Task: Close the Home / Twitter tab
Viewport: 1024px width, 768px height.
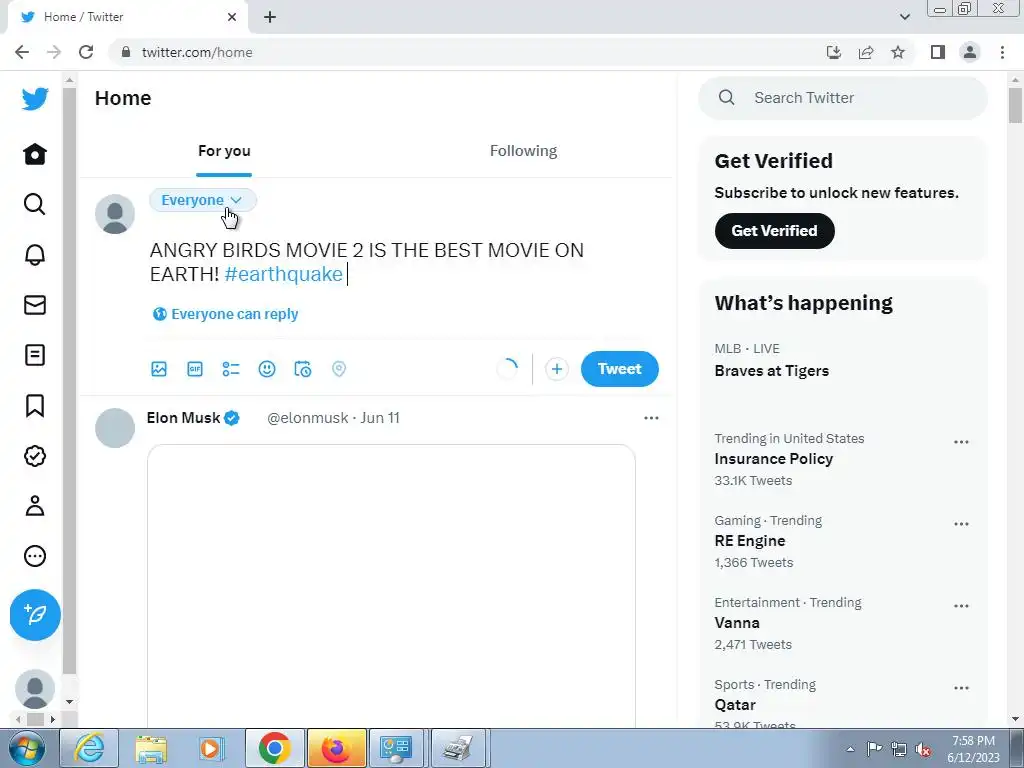Action: pos(232,17)
